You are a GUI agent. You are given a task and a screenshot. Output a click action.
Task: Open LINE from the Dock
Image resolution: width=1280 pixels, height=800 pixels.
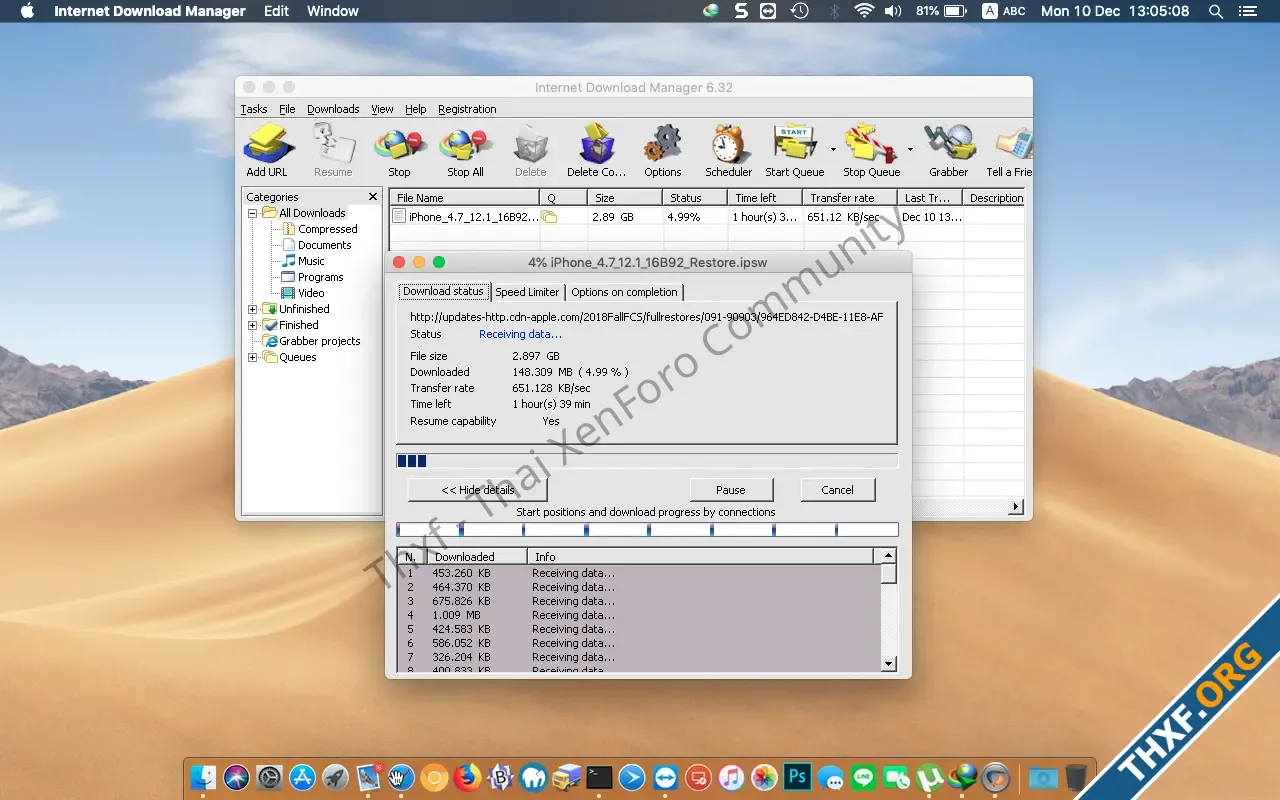click(x=864, y=777)
